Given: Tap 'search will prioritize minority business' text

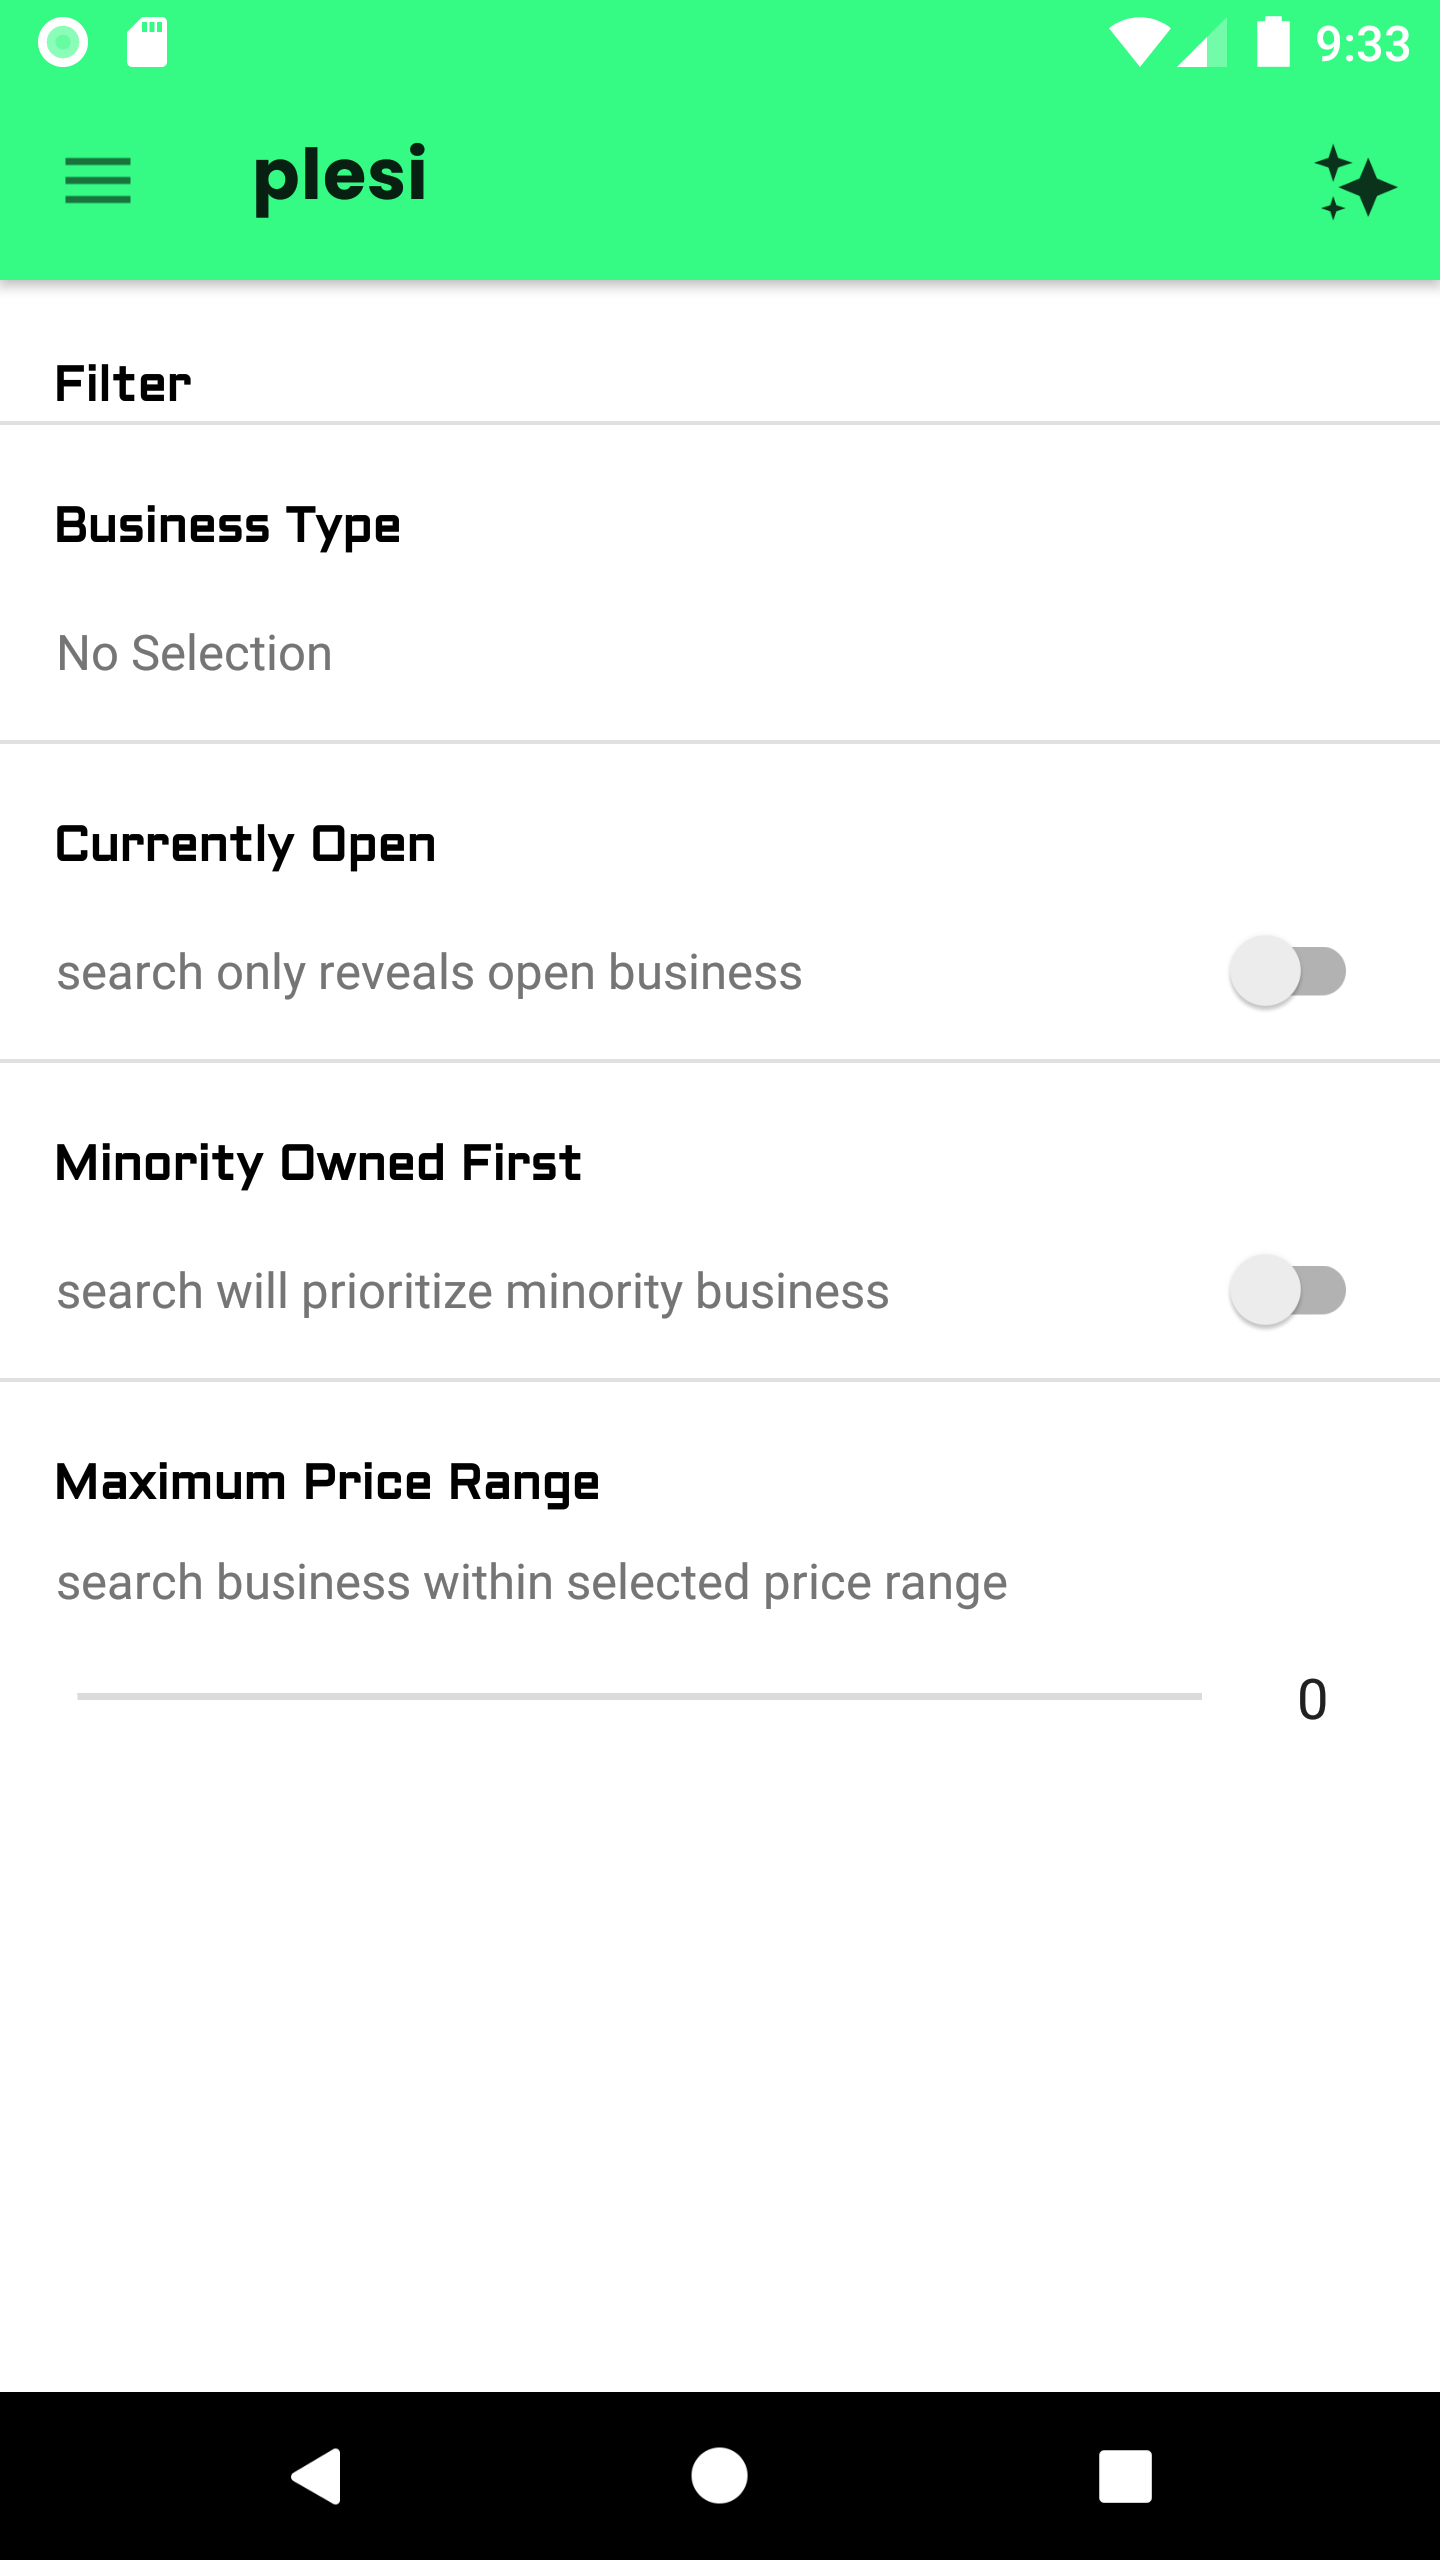Looking at the screenshot, I should (x=473, y=1292).
